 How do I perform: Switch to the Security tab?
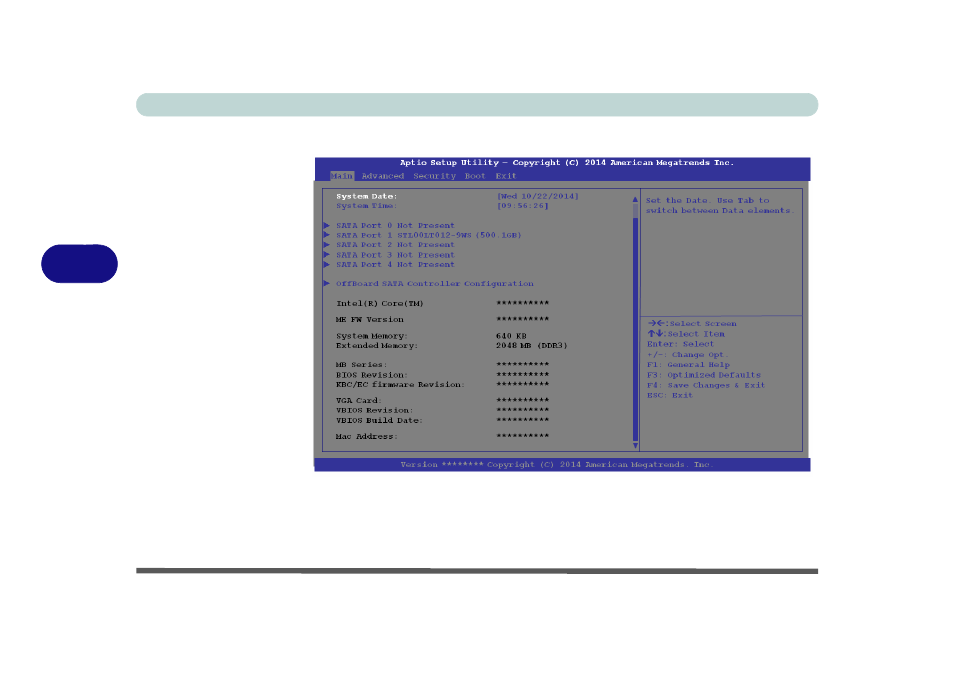click(435, 176)
